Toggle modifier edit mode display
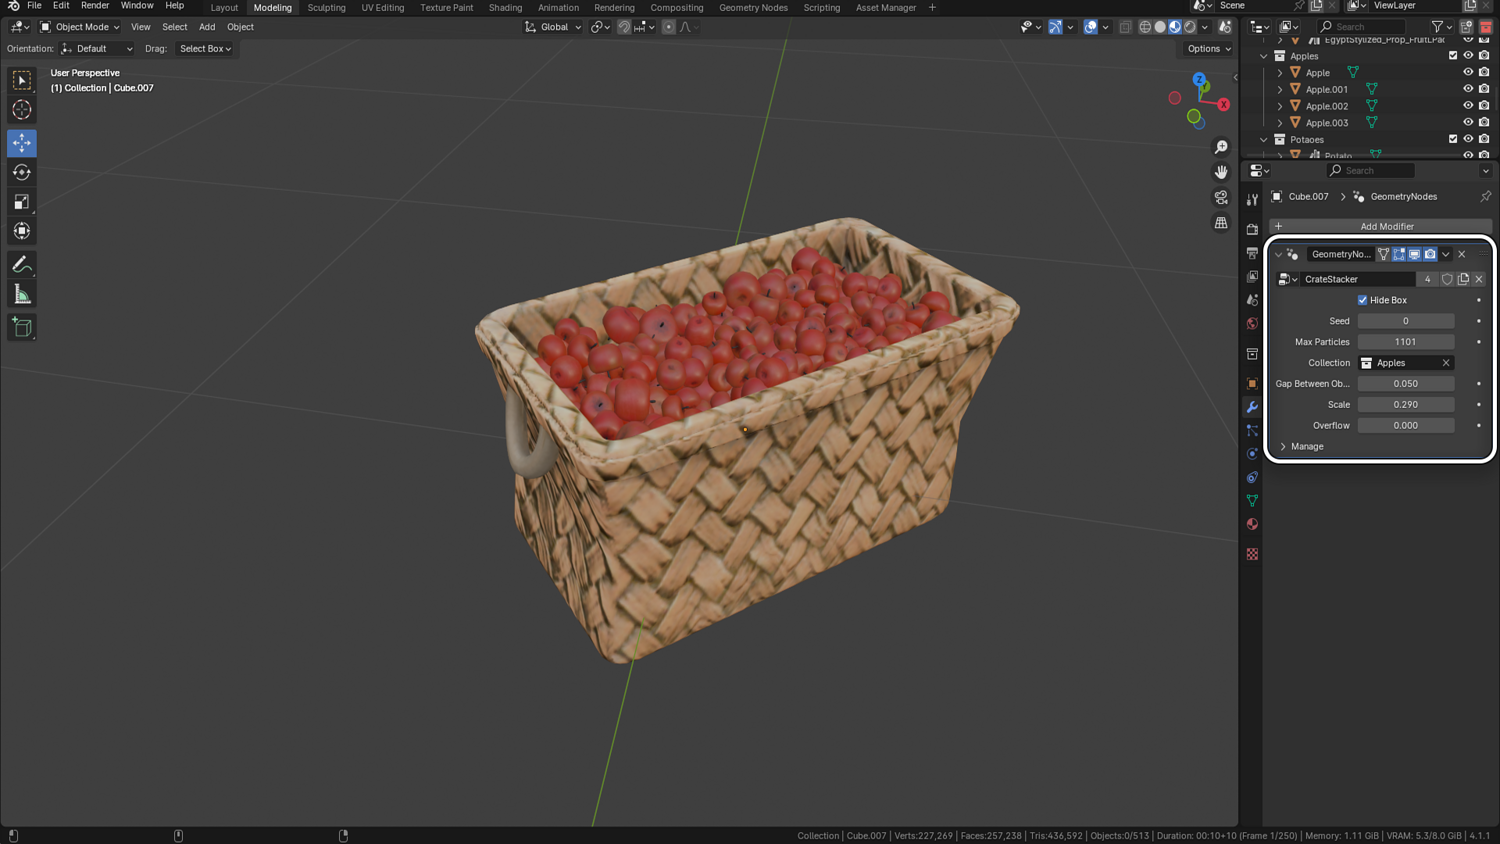1500x844 pixels. (x=1399, y=254)
